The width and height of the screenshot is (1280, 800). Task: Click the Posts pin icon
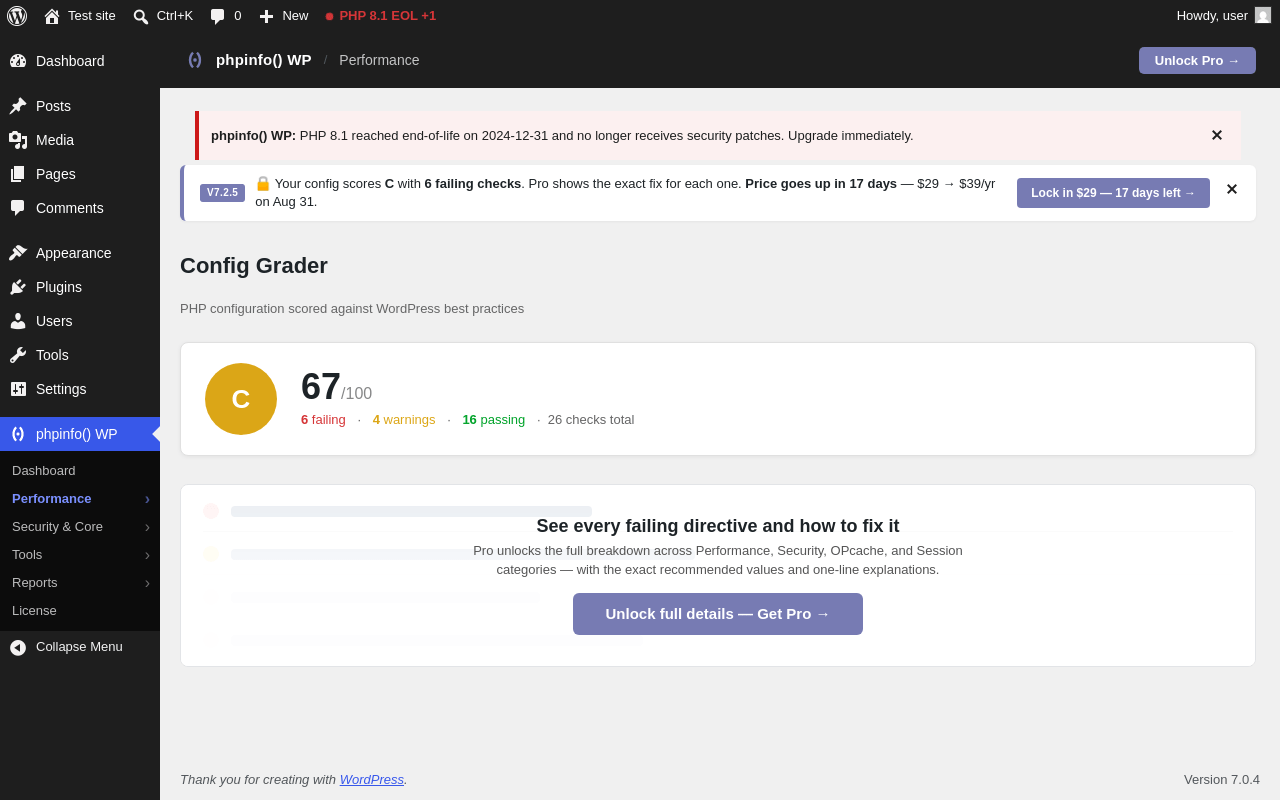tap(18, 106)
